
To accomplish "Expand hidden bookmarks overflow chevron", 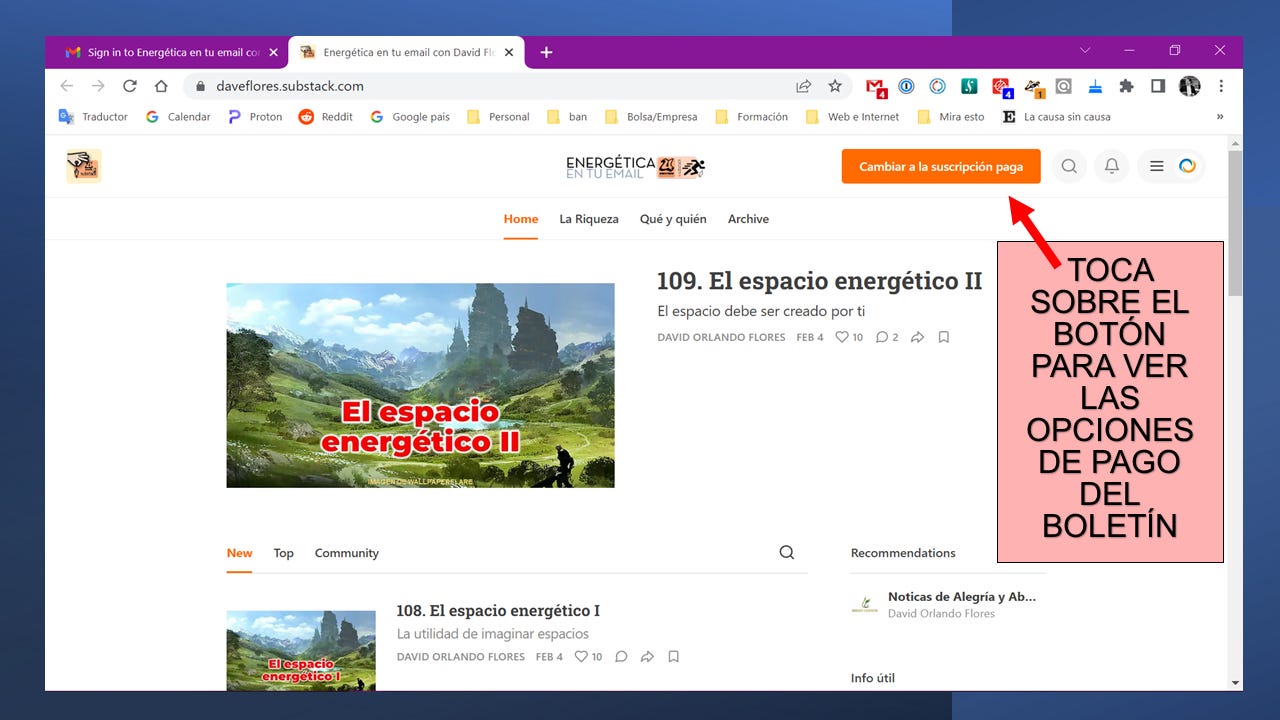I will (x=1220, y=117).
